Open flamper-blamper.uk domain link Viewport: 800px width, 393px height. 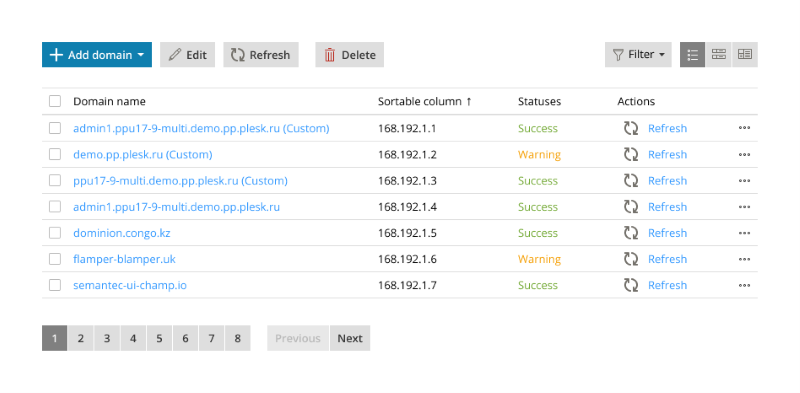(124, 259)
